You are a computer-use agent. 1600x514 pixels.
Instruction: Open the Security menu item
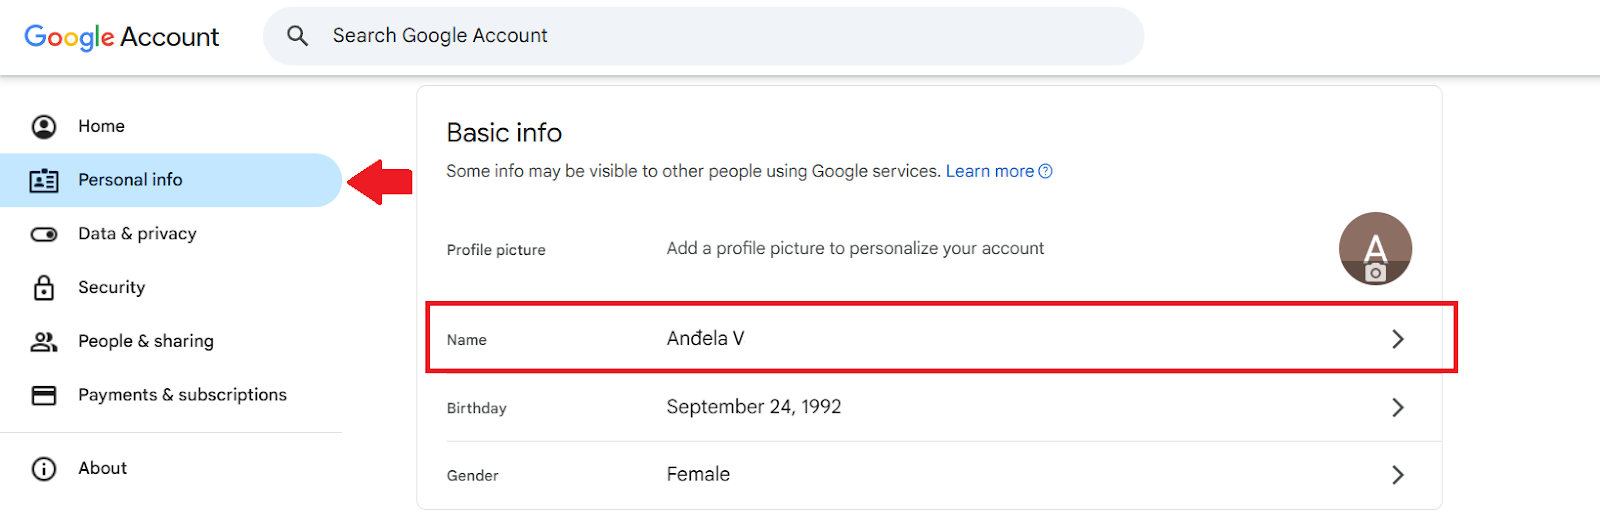coord(112,288)
